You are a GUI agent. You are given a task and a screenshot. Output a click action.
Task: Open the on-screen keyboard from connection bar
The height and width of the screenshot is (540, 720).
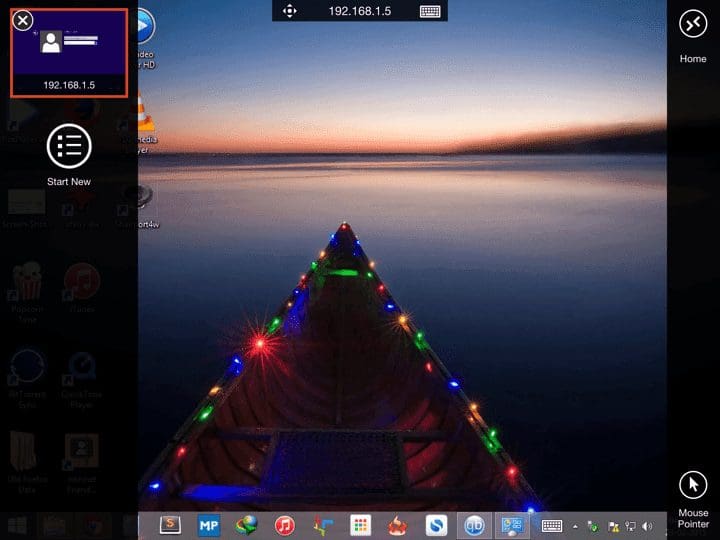(430, 11)
